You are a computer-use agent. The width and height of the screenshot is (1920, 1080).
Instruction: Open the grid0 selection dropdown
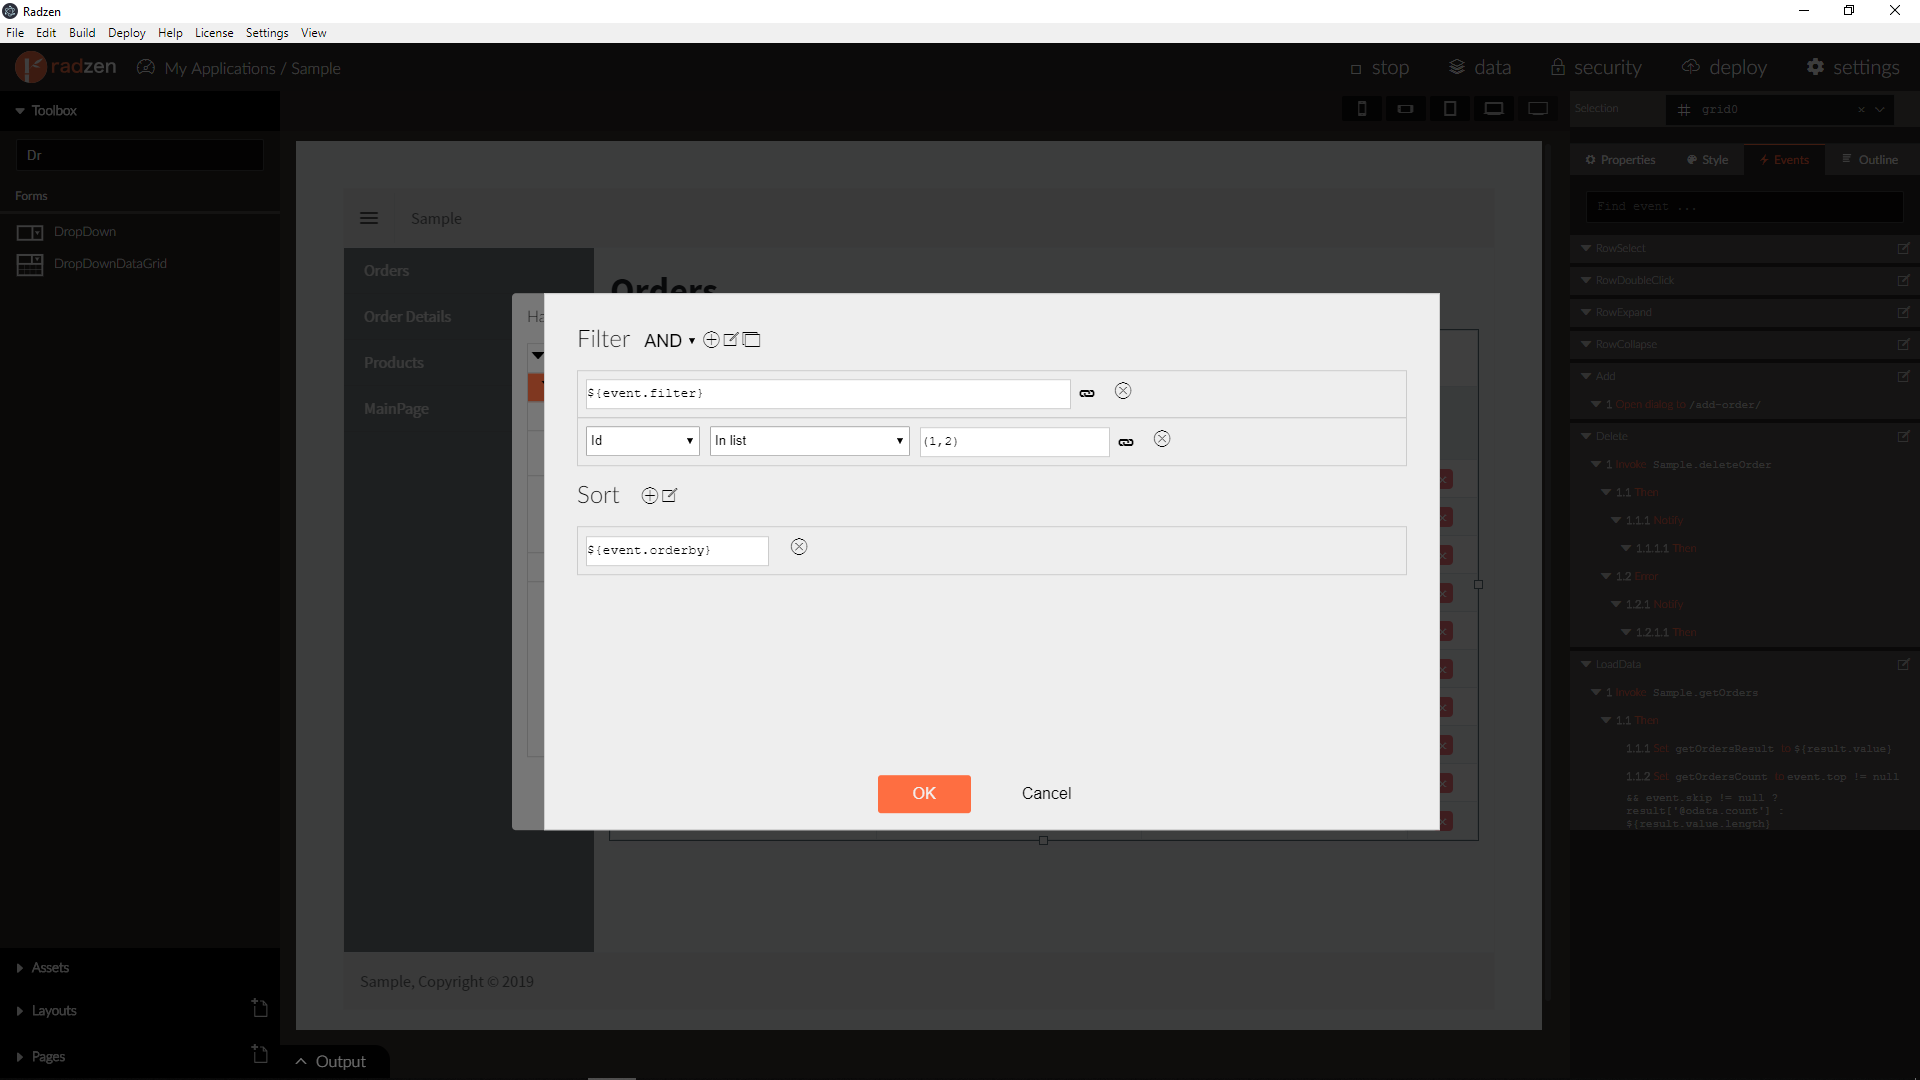1880,110
